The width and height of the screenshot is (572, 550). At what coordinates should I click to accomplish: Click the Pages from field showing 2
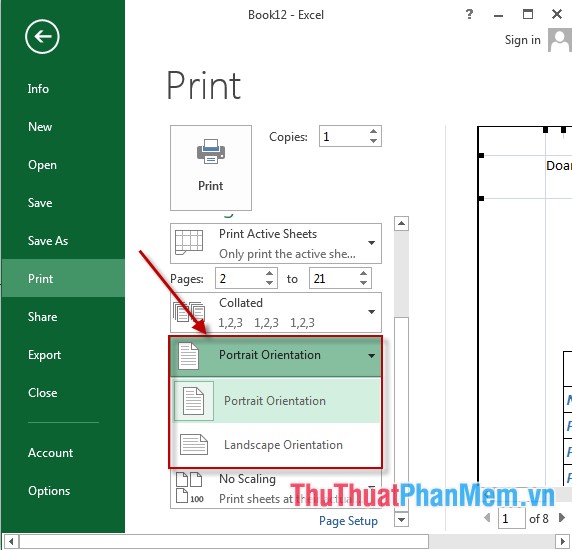(x=240, y=279)
